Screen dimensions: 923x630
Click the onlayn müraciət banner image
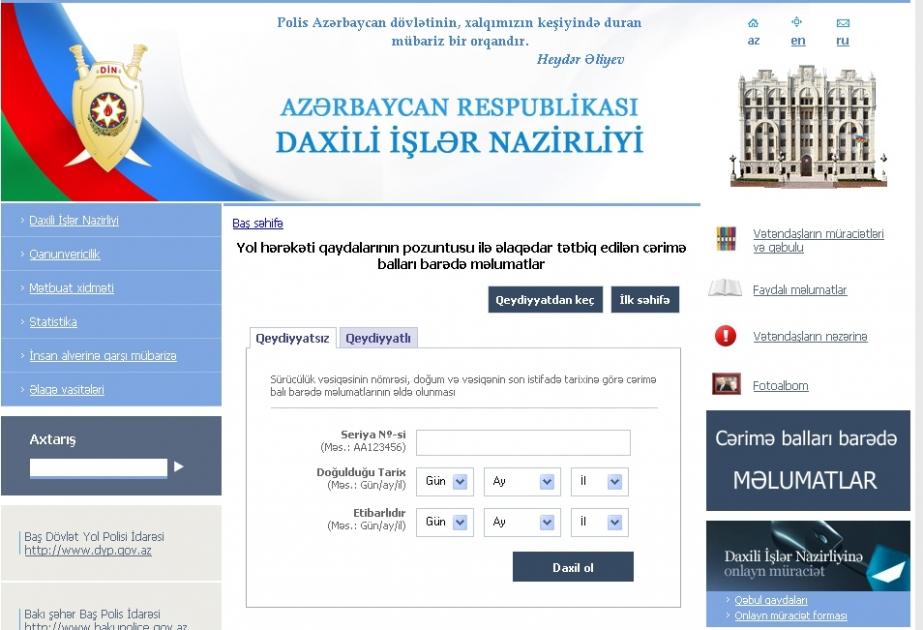[x=808, y=556]
